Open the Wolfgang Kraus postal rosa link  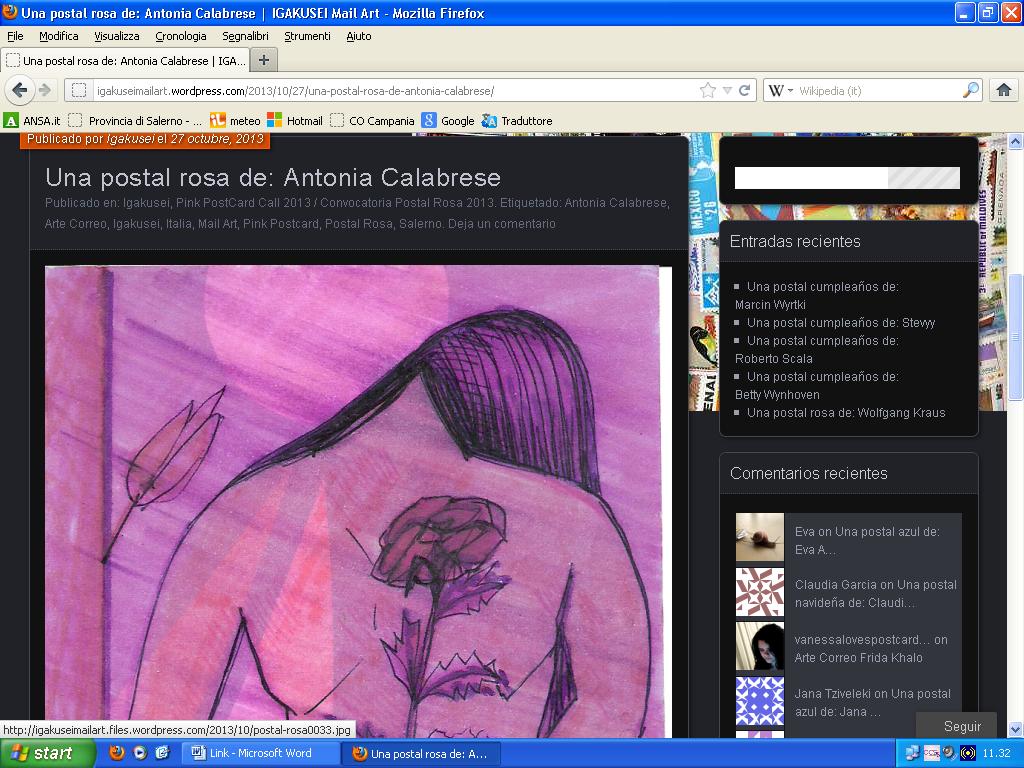(x=846, y=412)
